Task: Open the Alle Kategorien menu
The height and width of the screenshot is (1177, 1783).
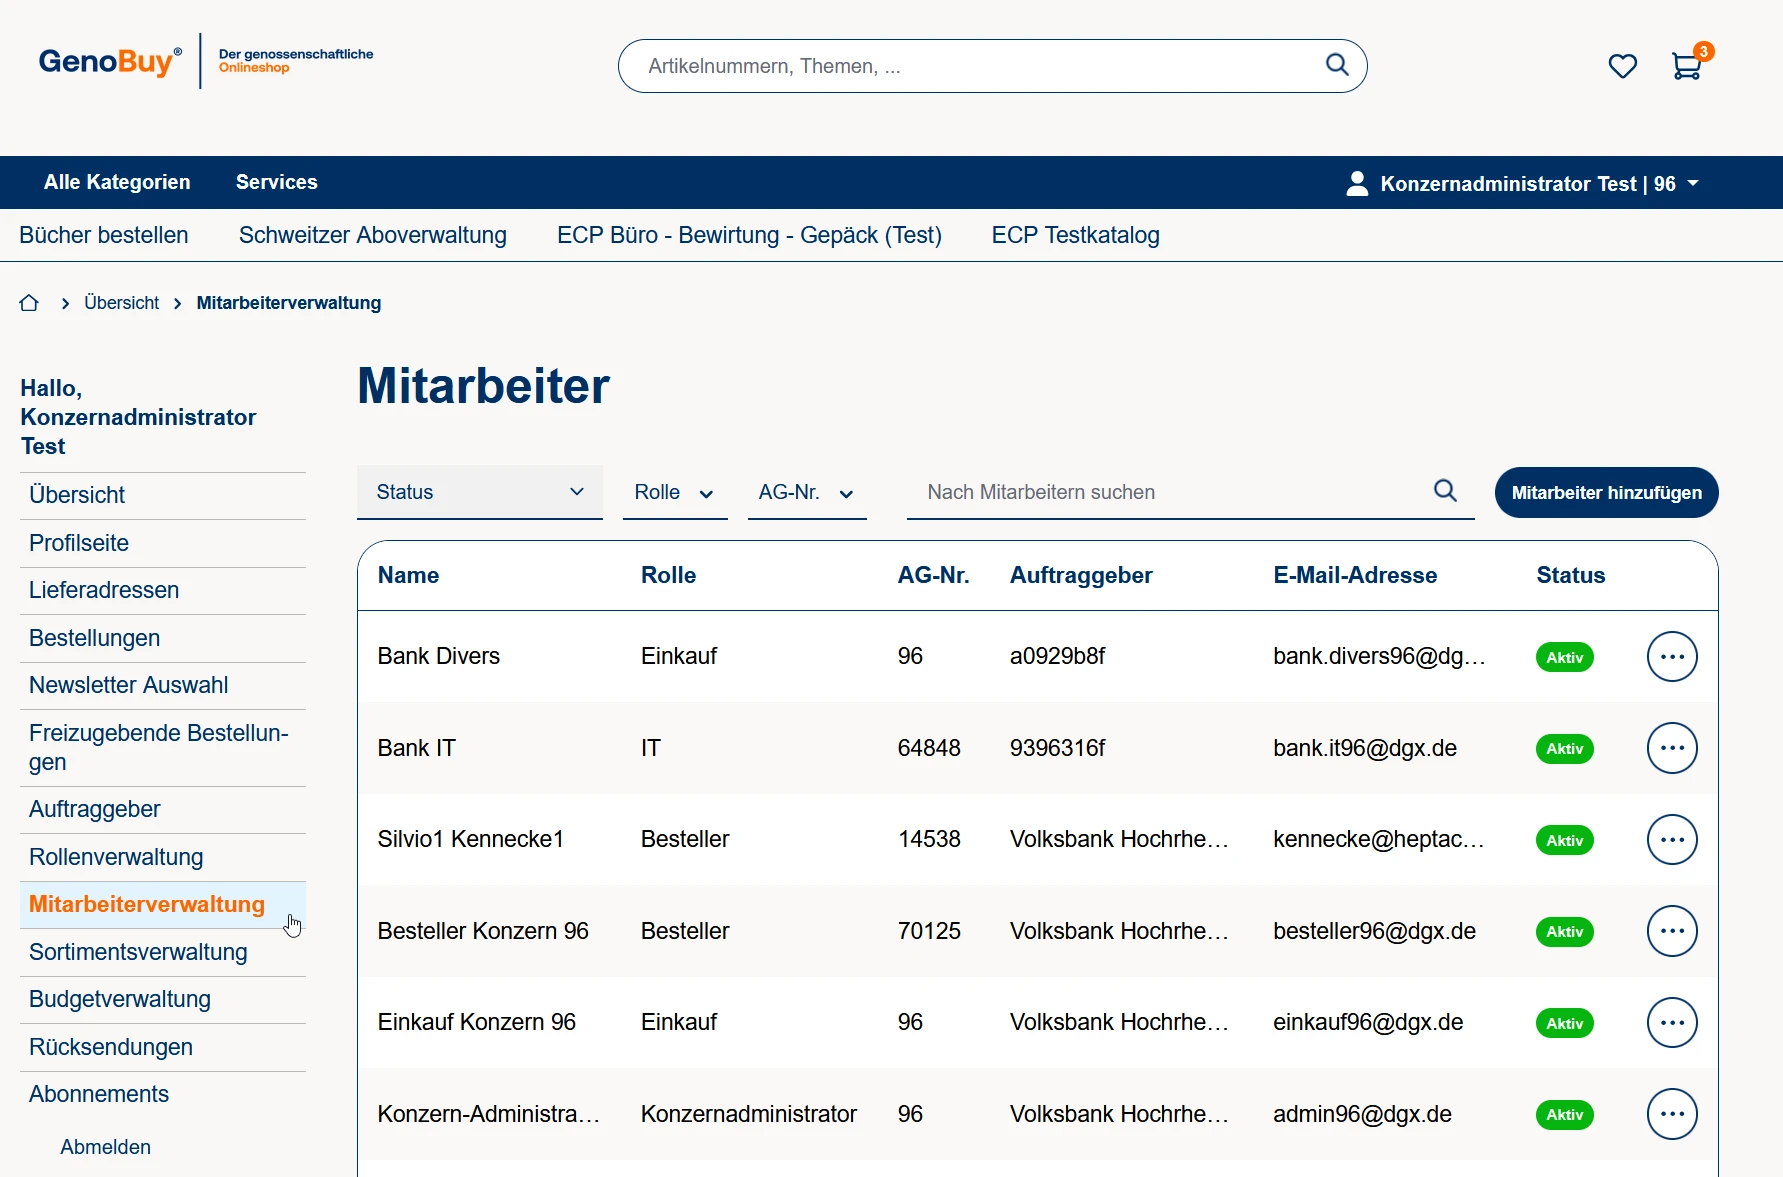Action: (x=117, y=182)
